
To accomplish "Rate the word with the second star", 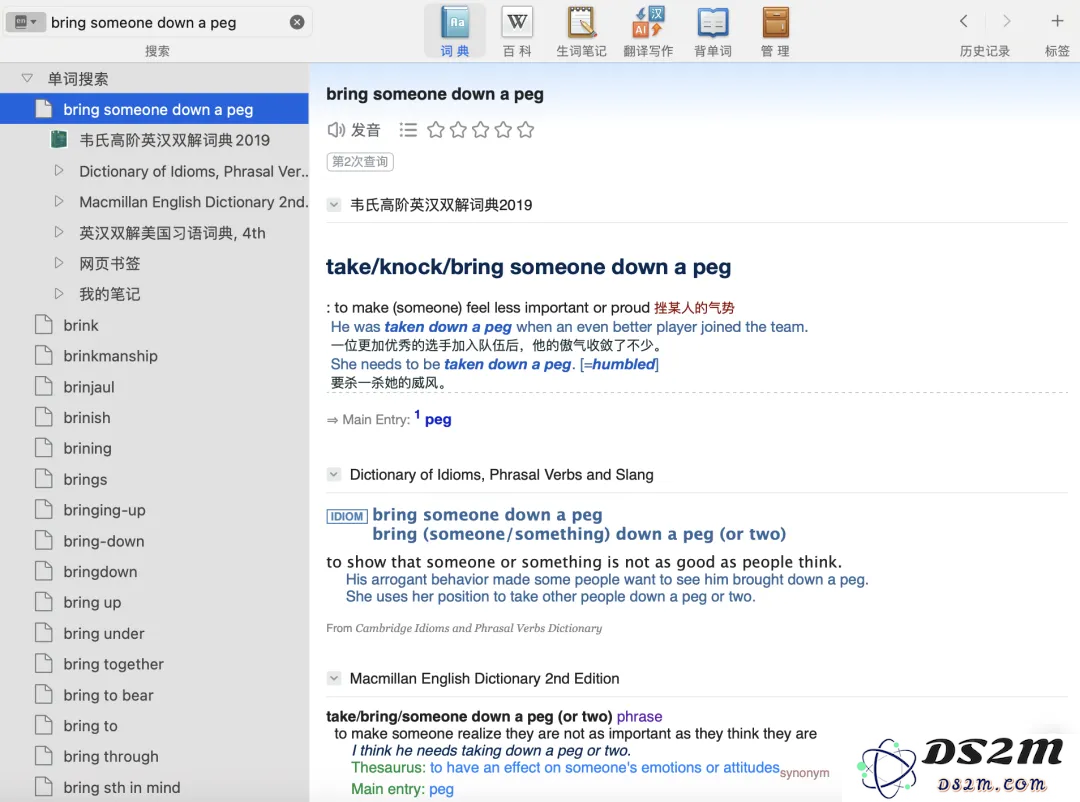I will (x=458, y=130).
